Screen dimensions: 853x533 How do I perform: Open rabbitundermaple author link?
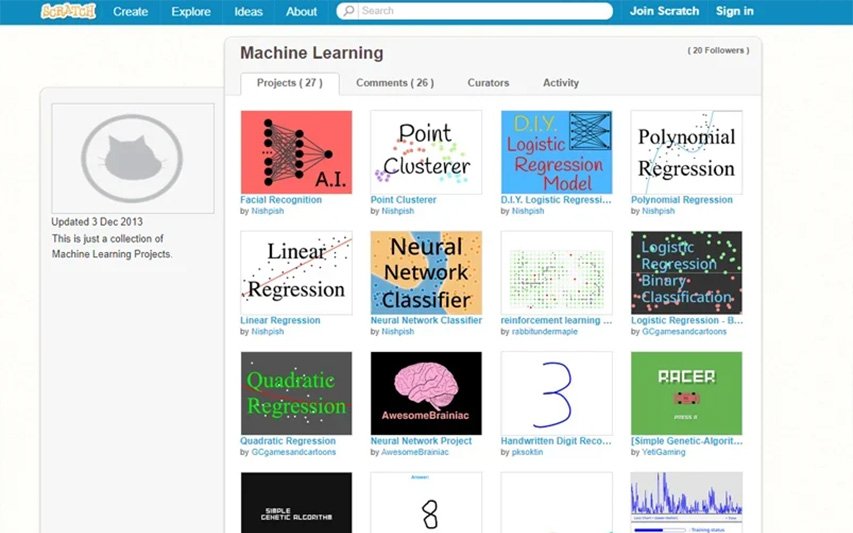(x=545, y=332)
